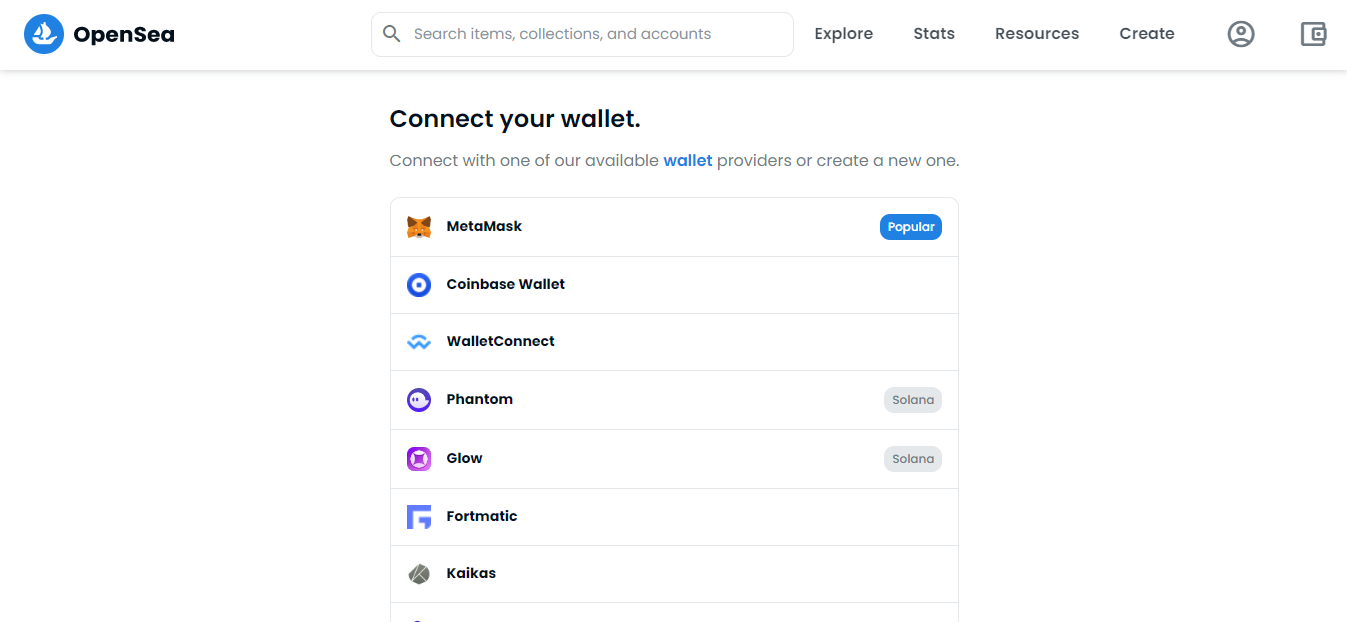The width and height of the screenshot is (1347, 622).
Task: Select the WalletConnect provider label
Action: point(500,341)
